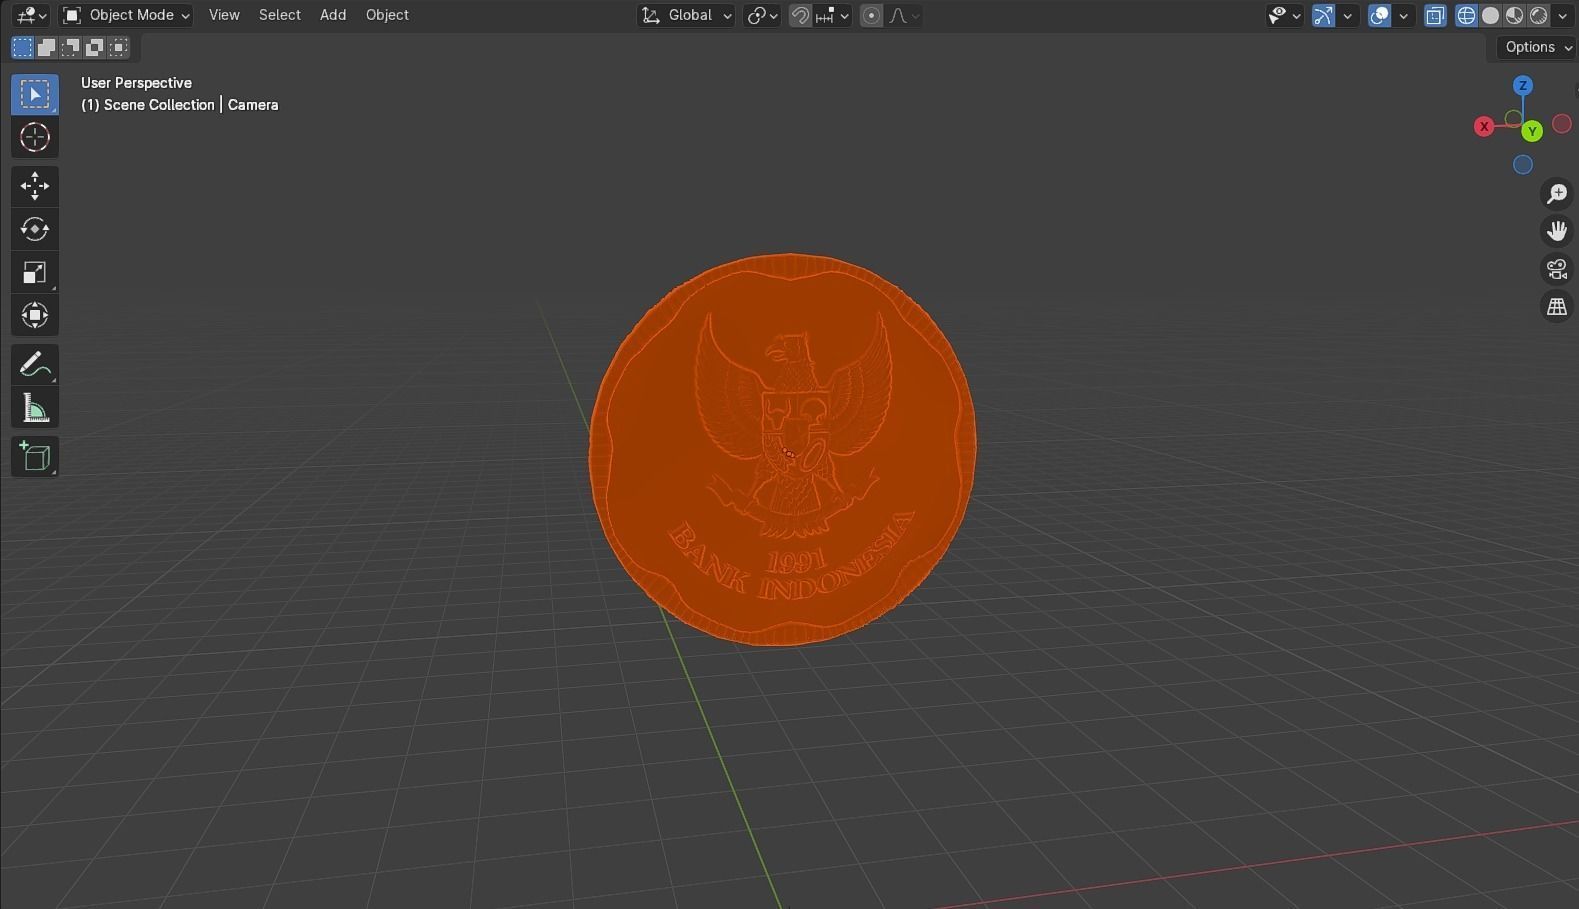Screen dimensions: 1579x909
Task: Click the zoom view magnifier icon
Action: [x=1557, y=193]
